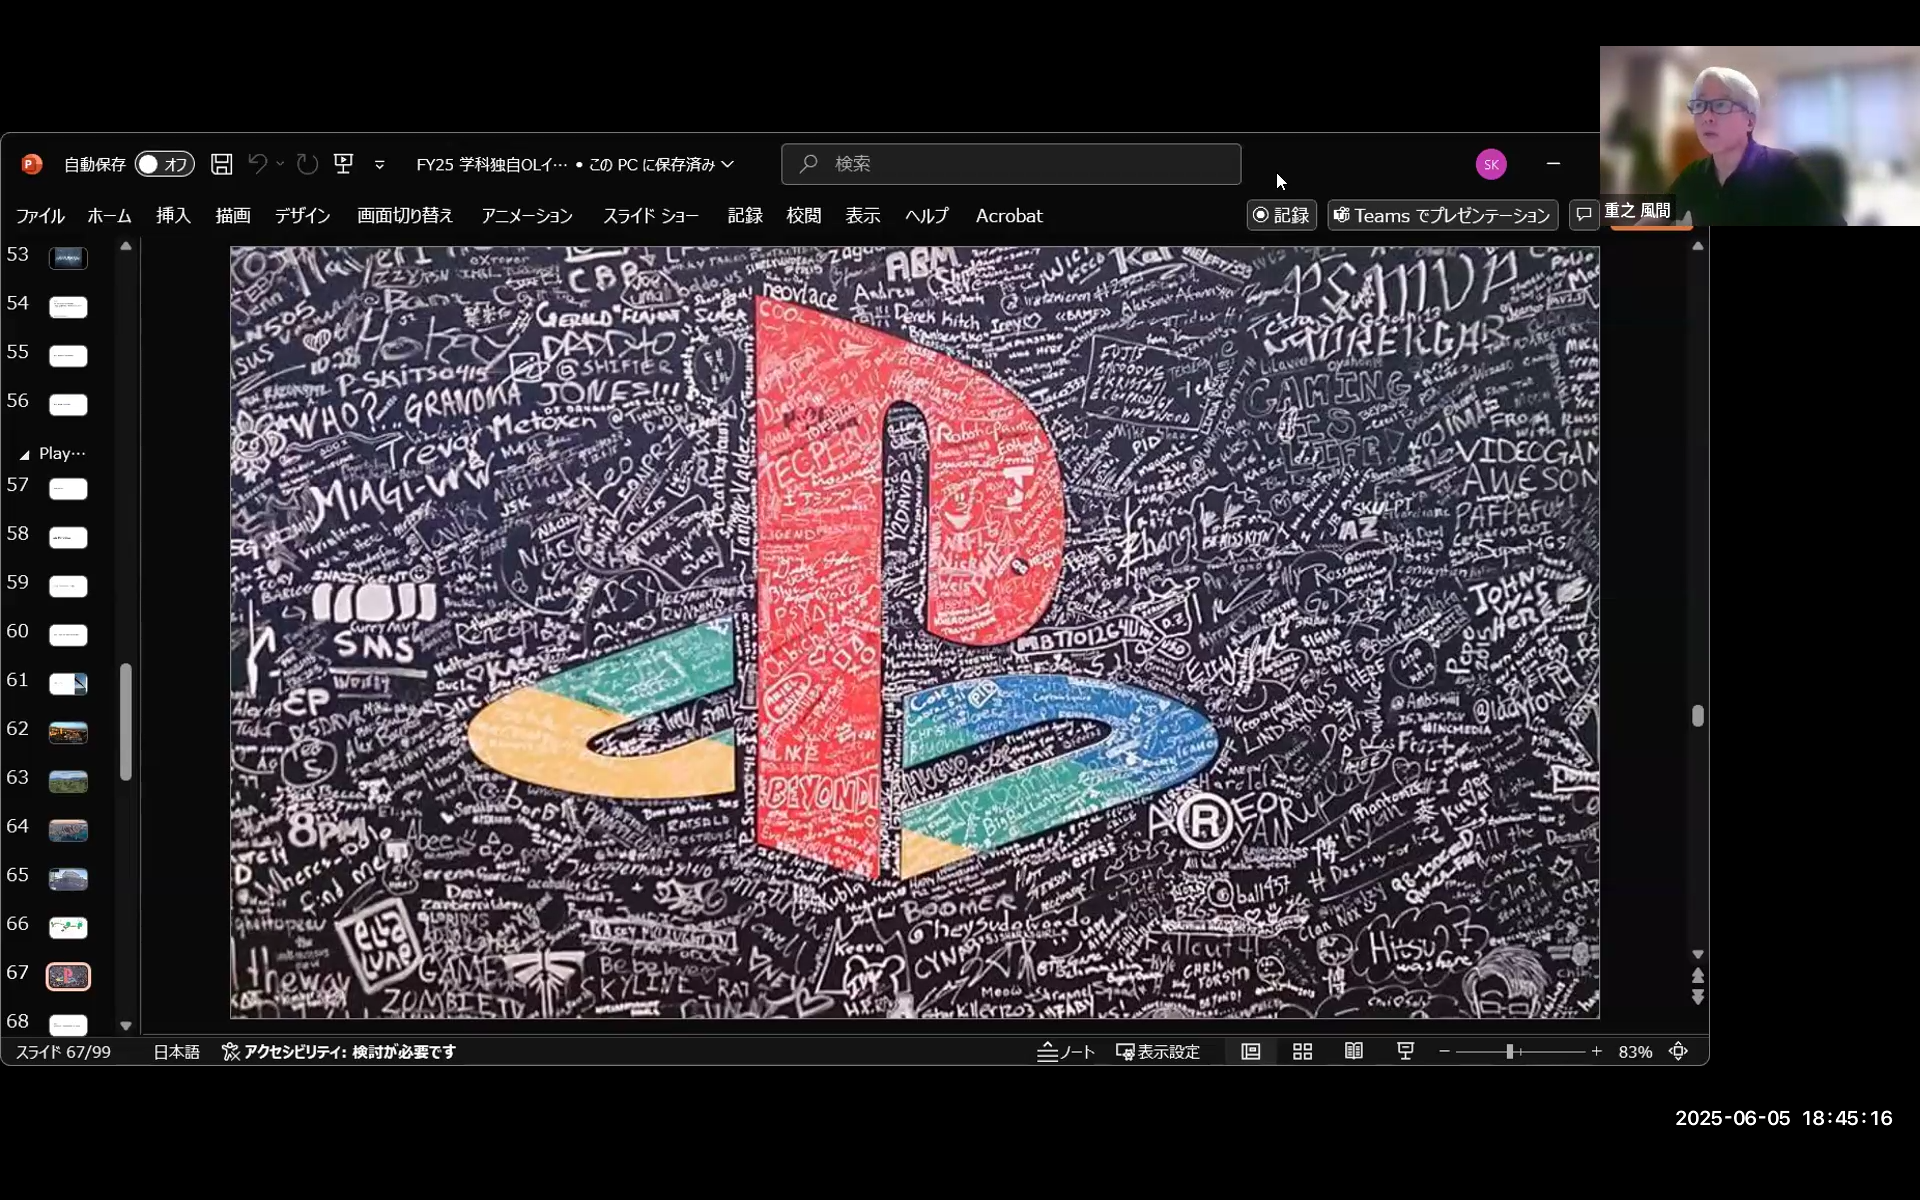Viewport: 1920px width, 1200px height.
Task: Select slide 63 thumbnail
Action: pos(68,781)
